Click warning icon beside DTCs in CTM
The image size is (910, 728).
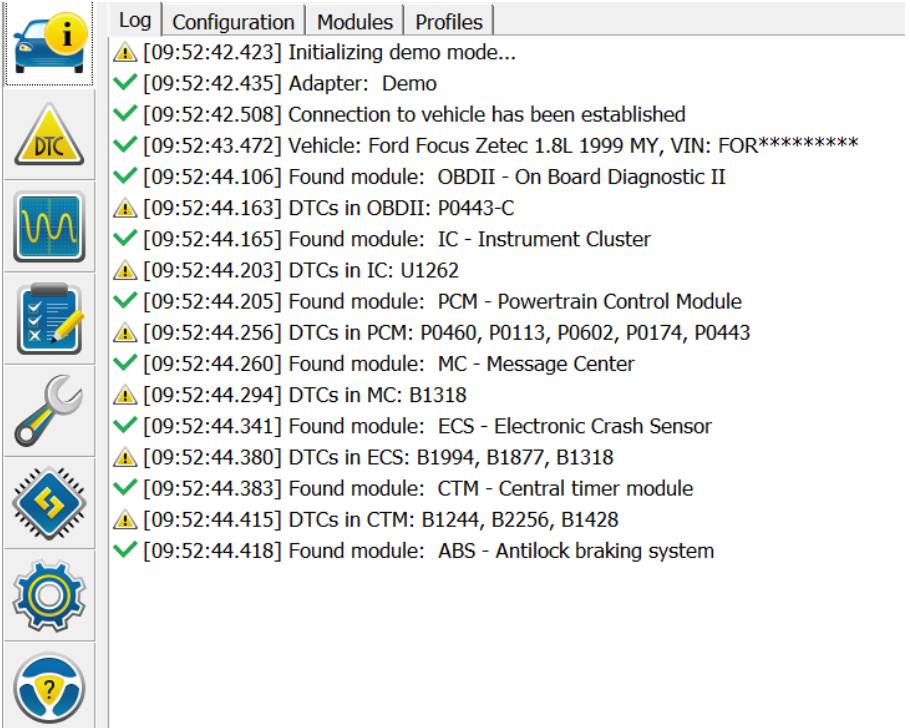click(125, 520)
